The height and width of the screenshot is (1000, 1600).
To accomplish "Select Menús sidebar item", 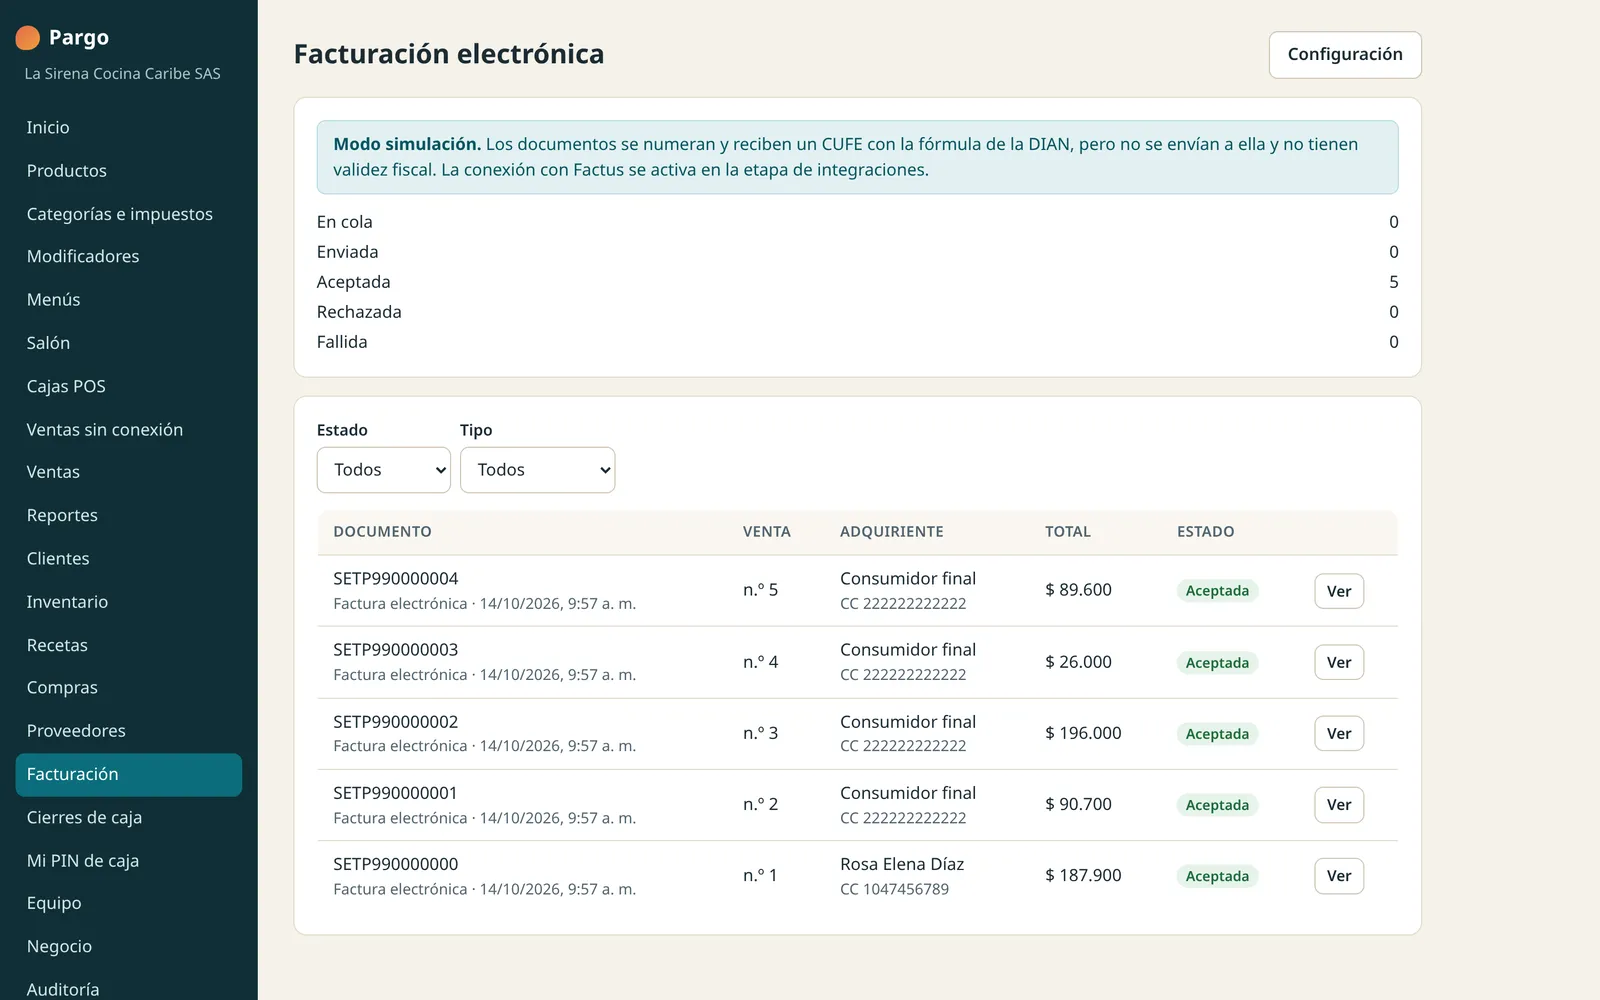I will point(129,300).
